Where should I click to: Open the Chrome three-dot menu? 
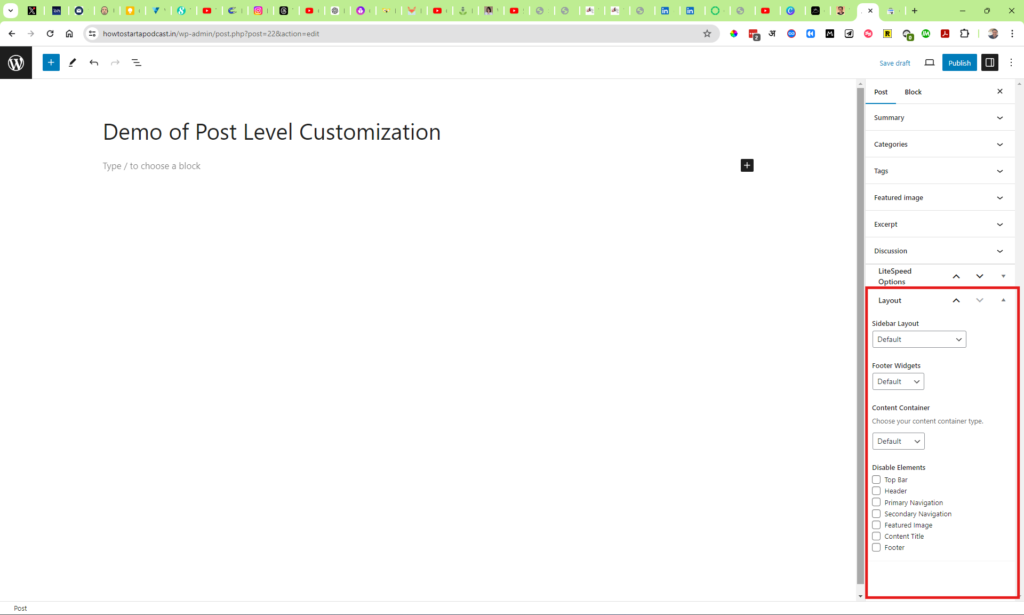click(1012, 33)
